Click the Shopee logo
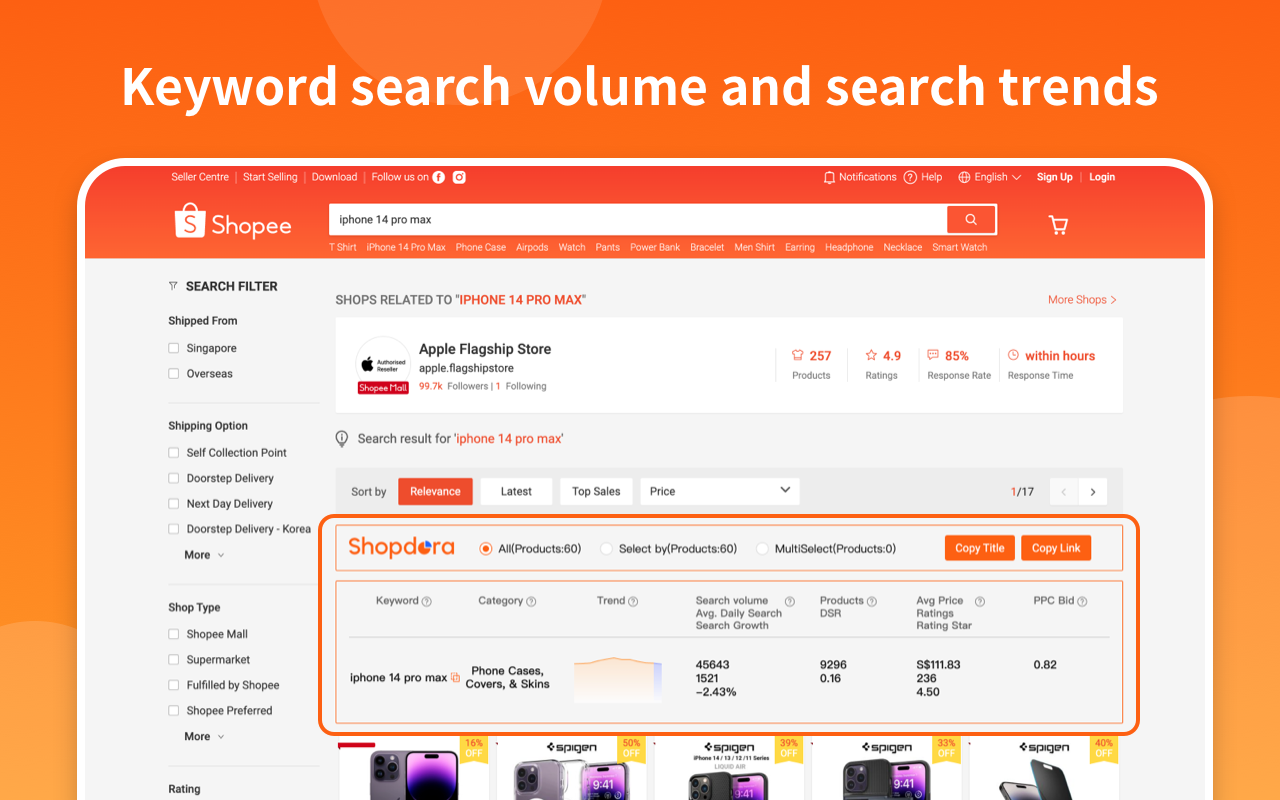This screenshot has width=1280, height=800. (x=233, y=223)
